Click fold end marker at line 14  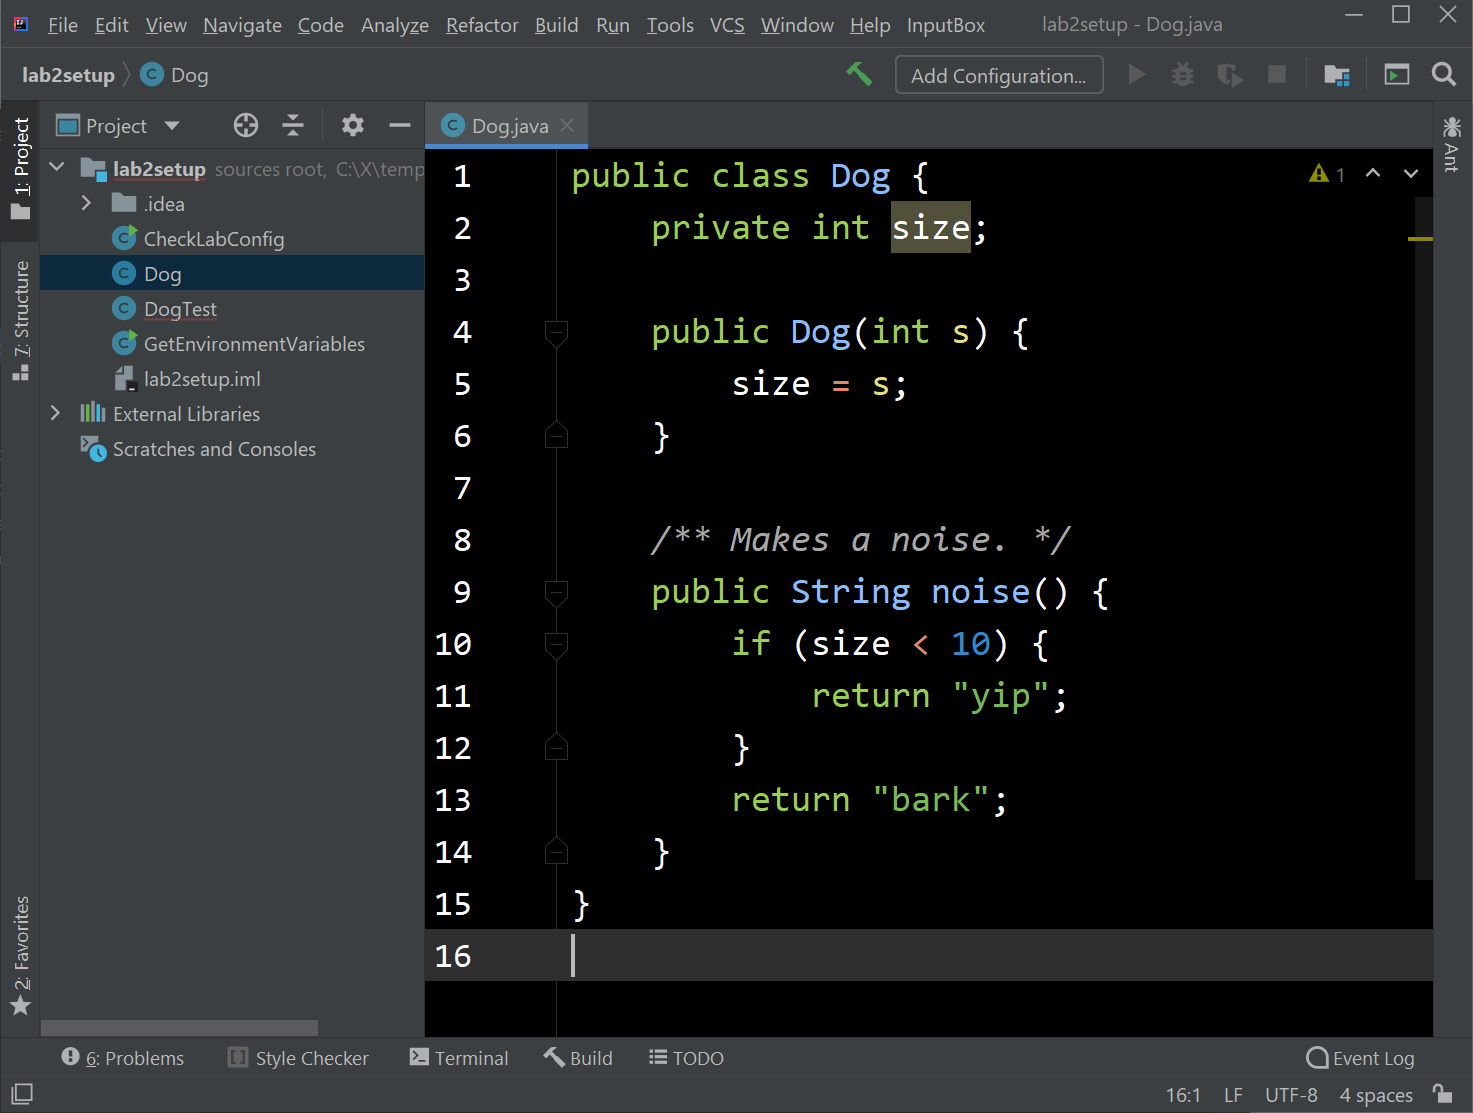[556, 851]
